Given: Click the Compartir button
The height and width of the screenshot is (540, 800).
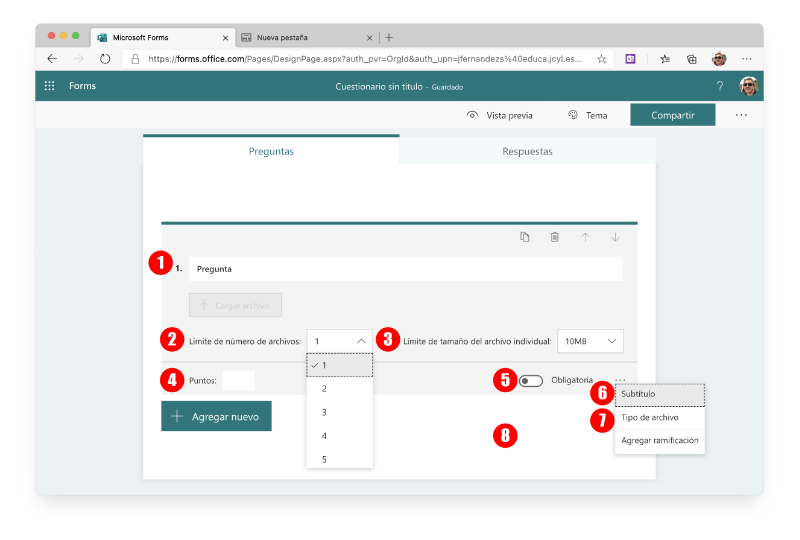Looking at the screenshot, I should coord(672,115).
